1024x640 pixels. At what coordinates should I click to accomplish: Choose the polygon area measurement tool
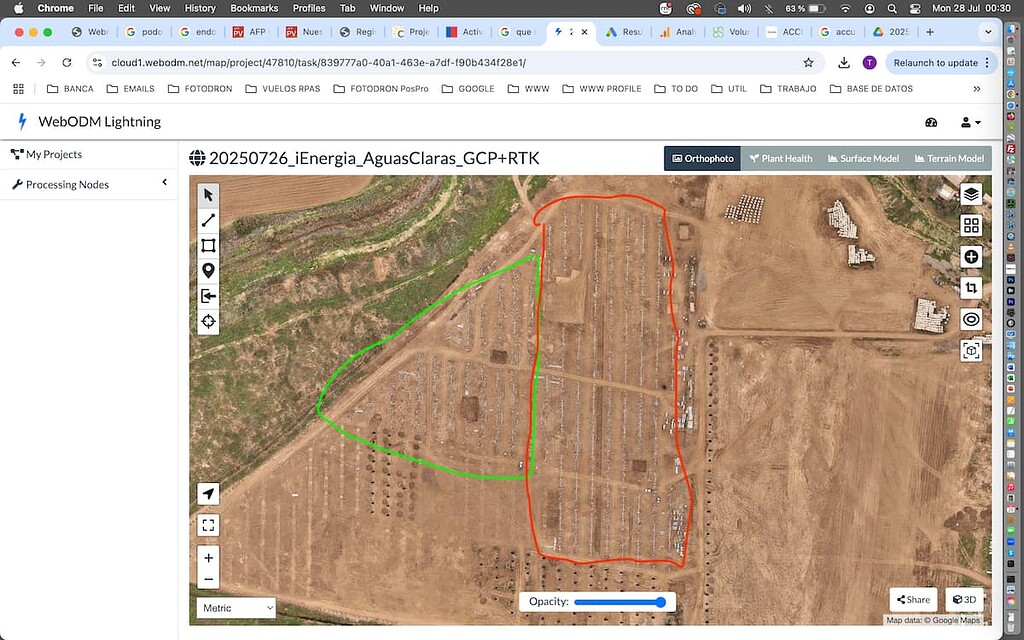[x=208, y=245]
